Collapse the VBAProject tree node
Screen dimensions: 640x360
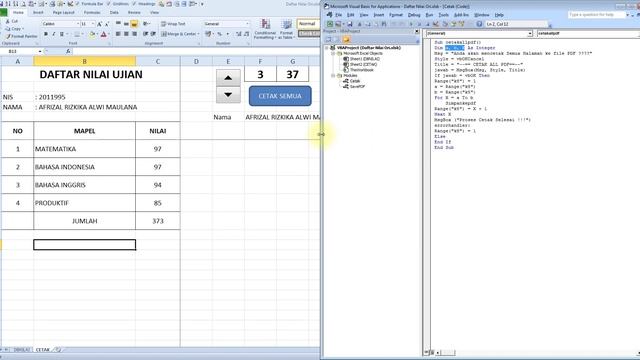pyautogui.click(x=327, y=48)
